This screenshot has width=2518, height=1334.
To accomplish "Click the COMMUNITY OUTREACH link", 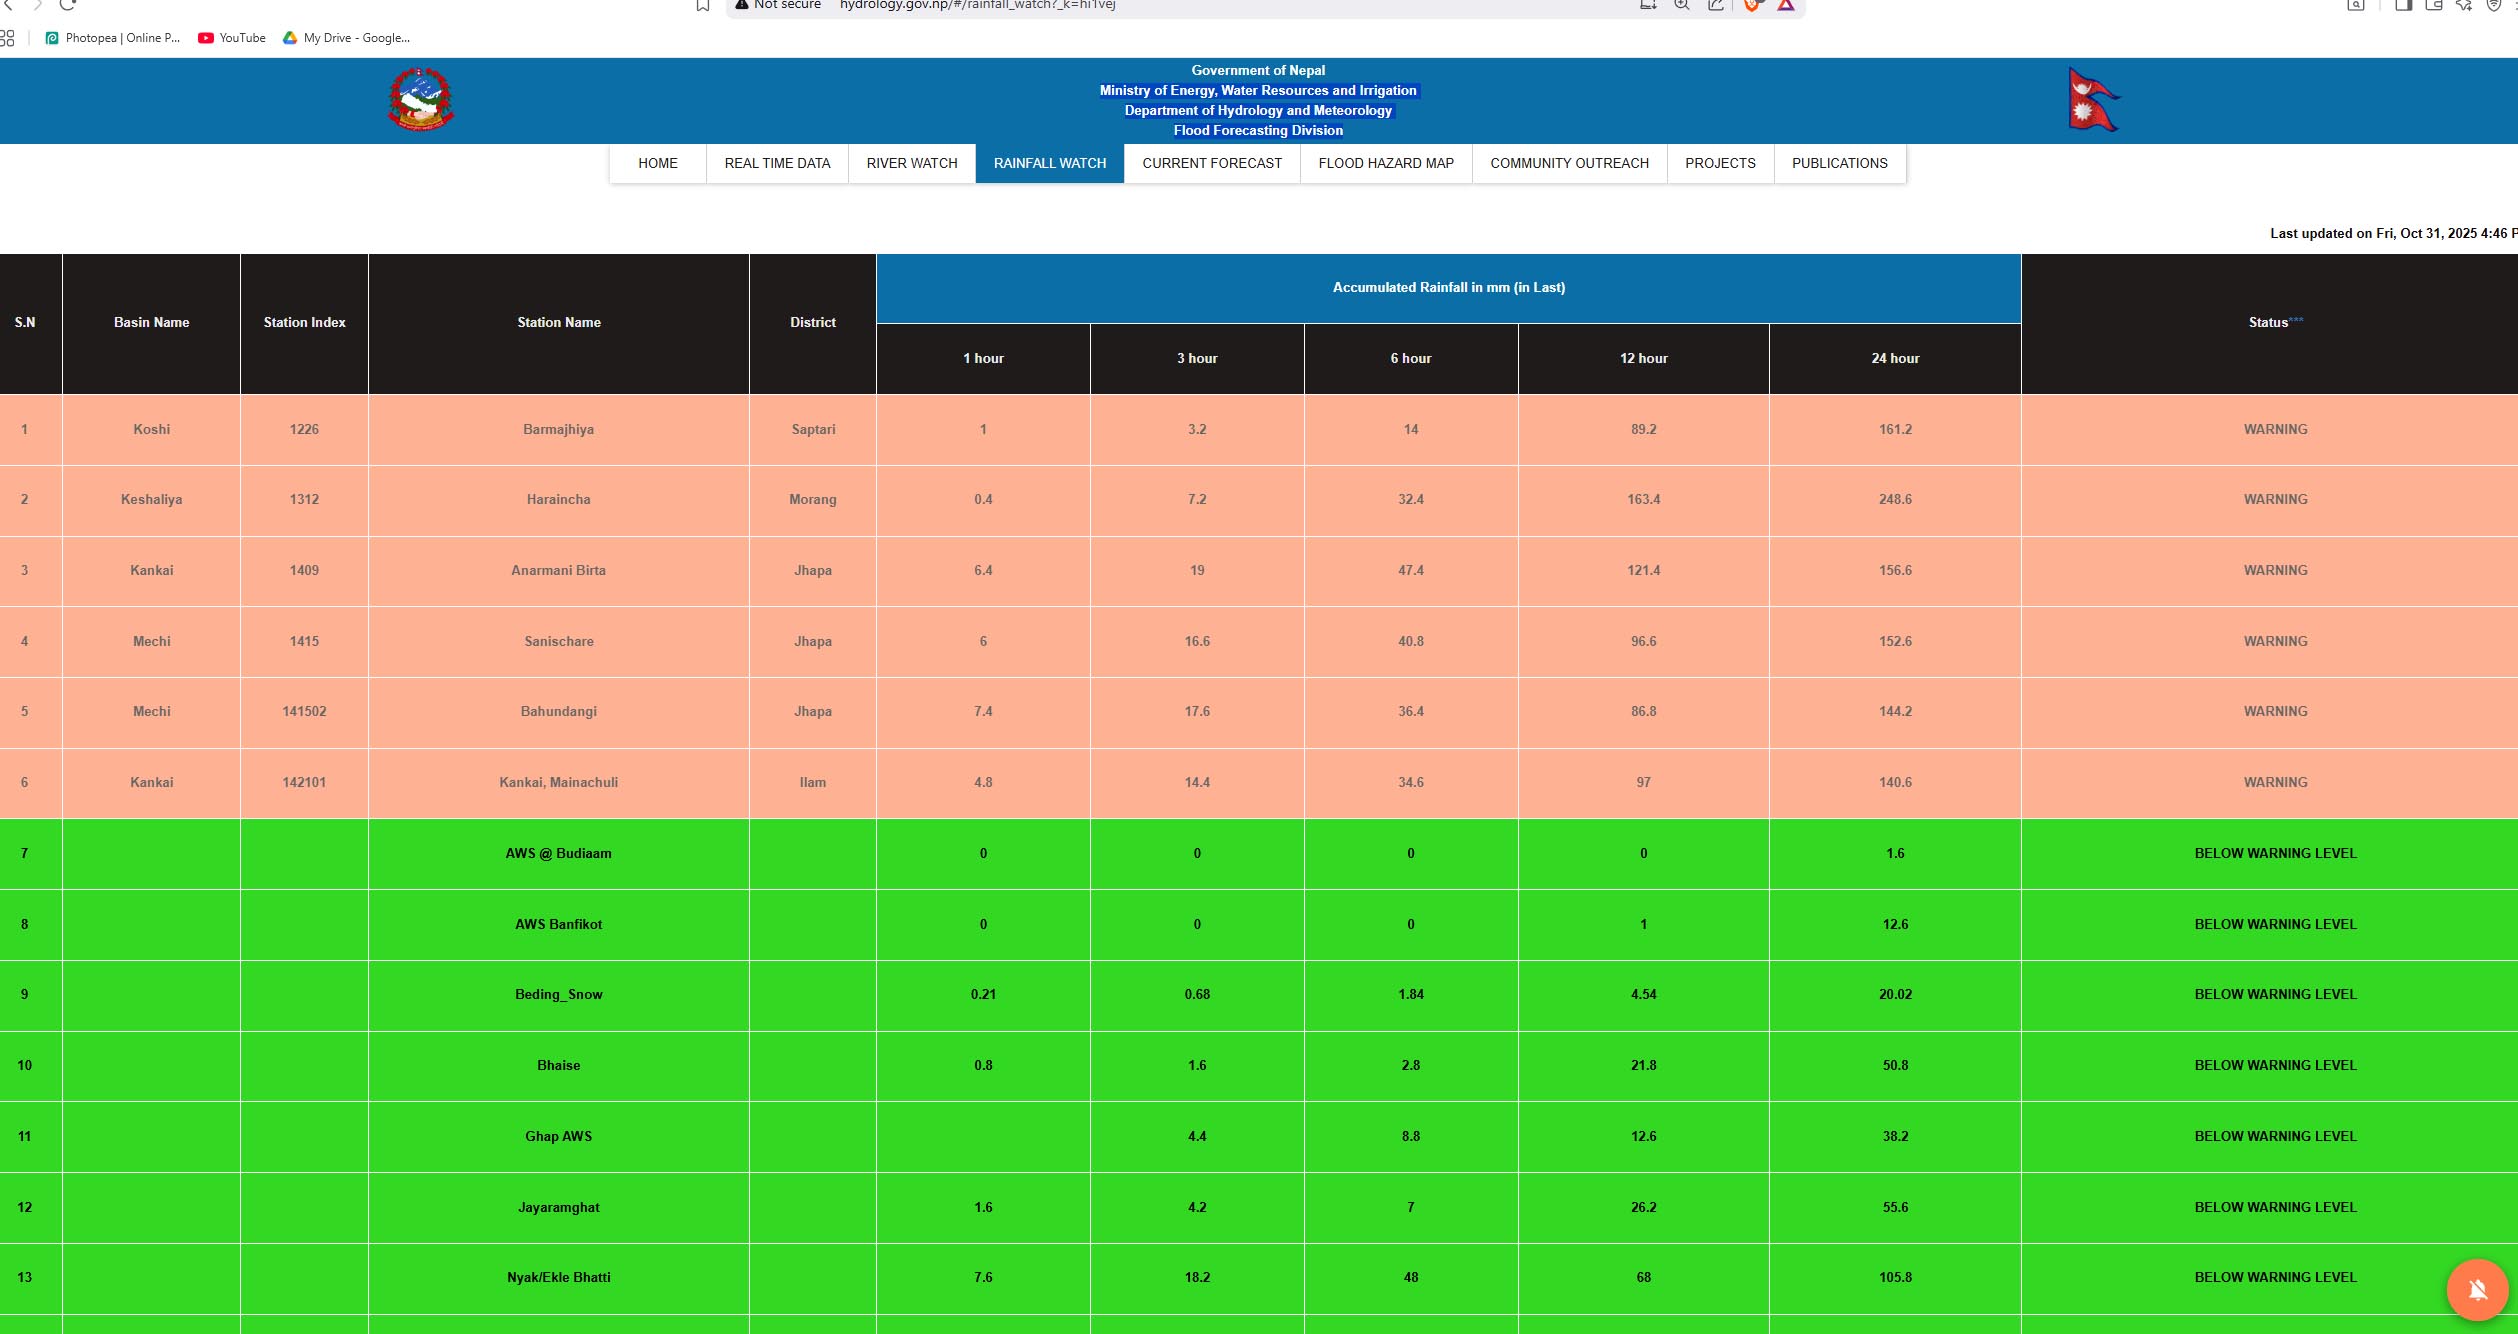I will [x=1568, y=163].
